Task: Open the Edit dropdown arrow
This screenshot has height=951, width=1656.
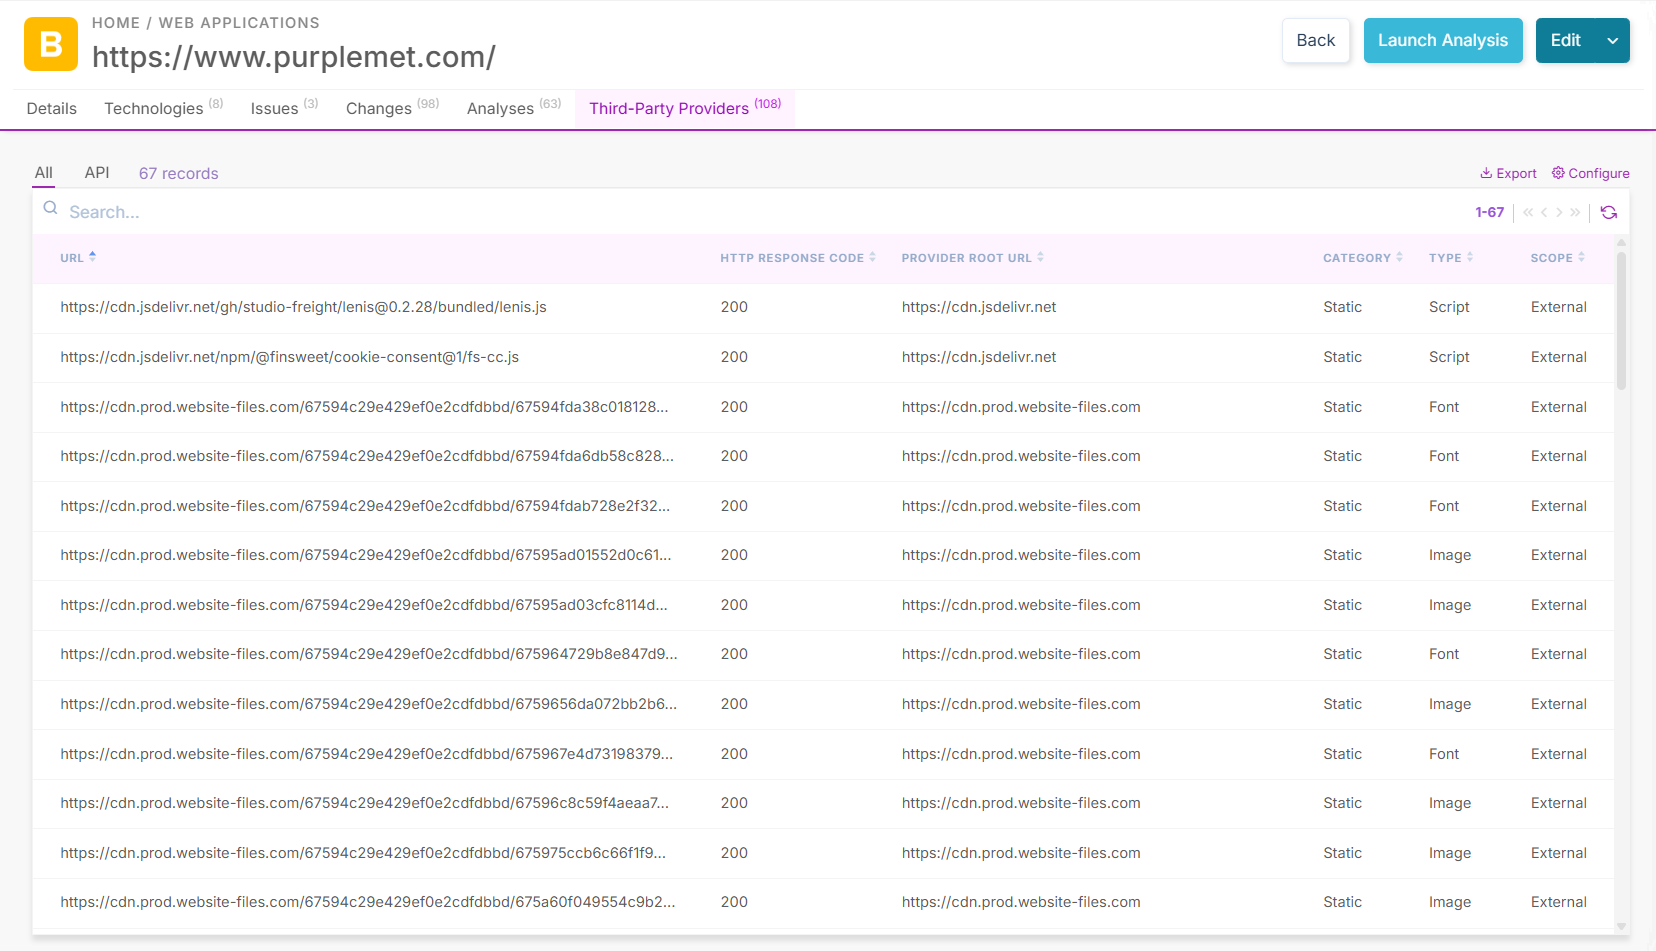Action: pyautogui.click(x=1613, y=41)
